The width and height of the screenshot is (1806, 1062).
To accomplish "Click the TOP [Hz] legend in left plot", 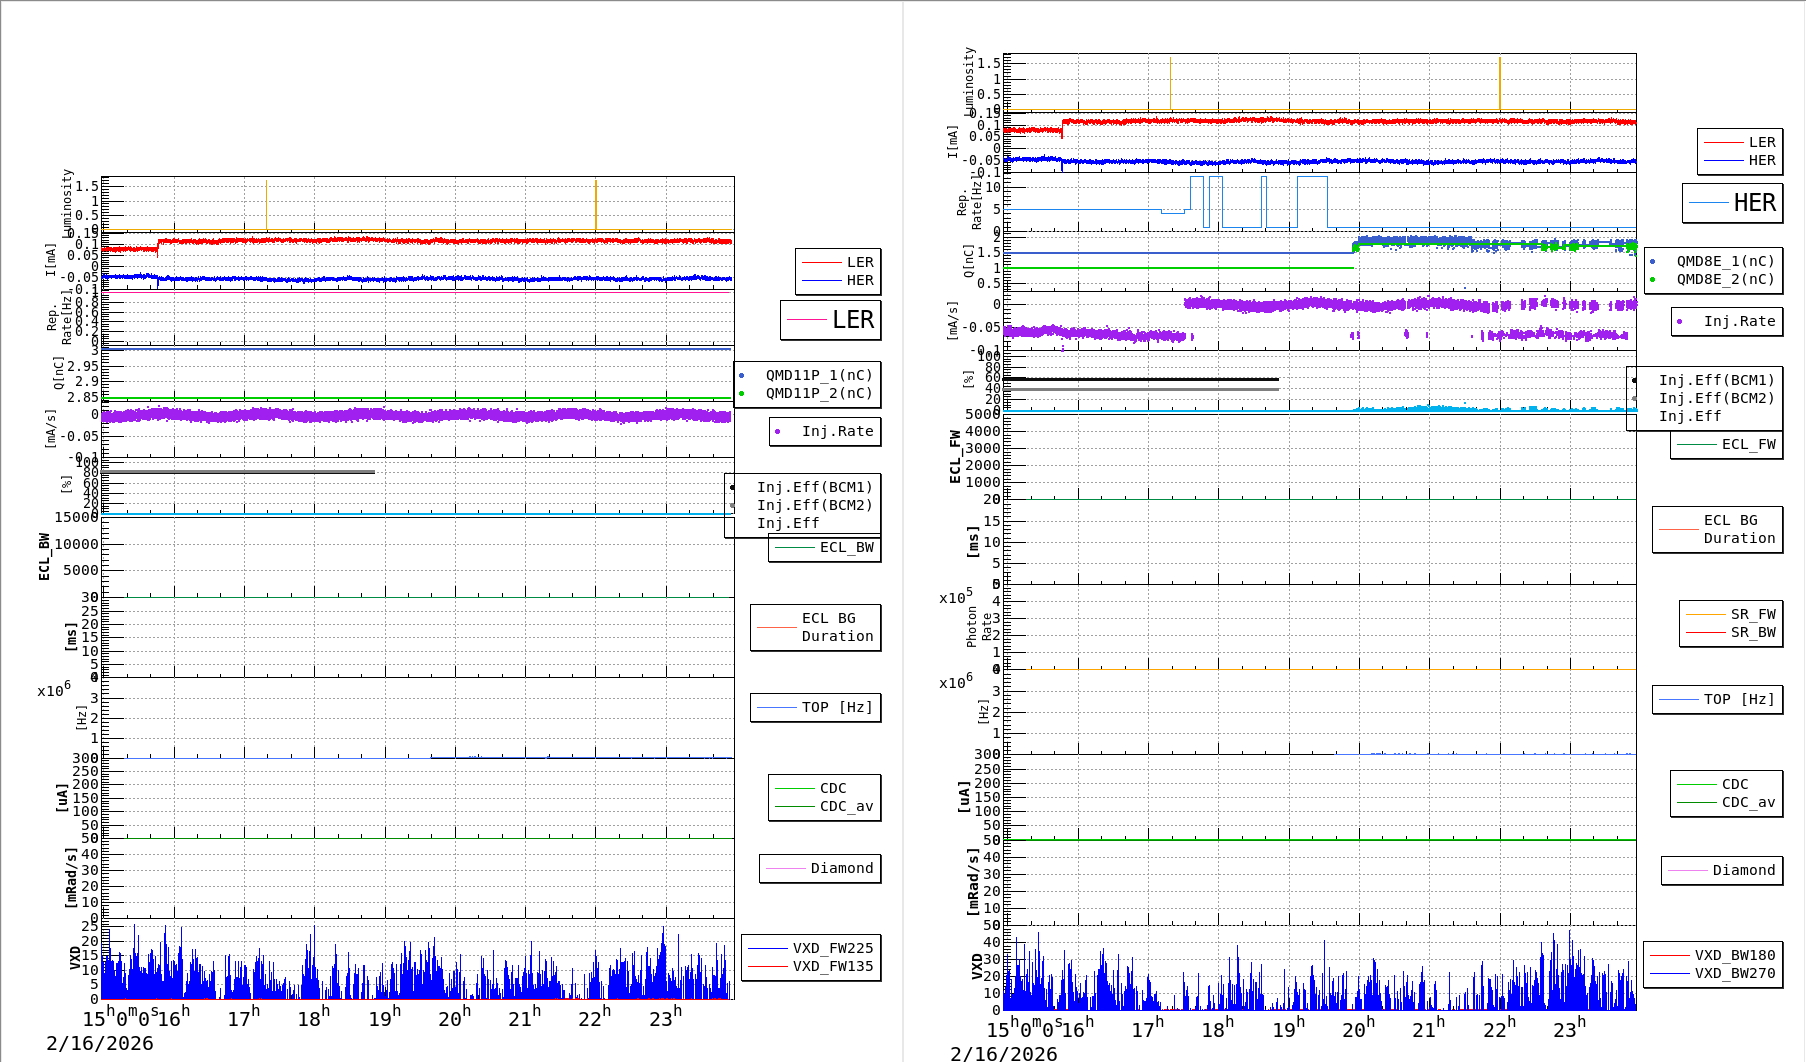I will [x=816, y=708].
